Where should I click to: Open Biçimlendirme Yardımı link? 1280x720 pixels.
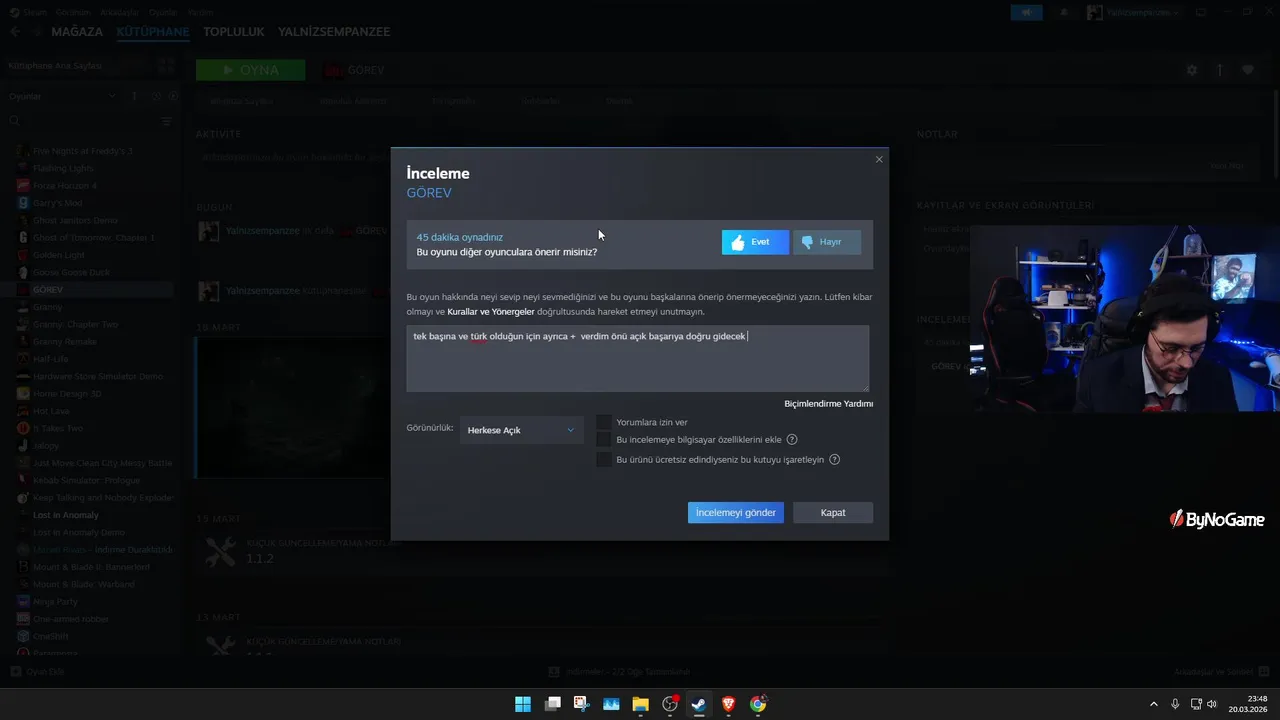point(828,404)
